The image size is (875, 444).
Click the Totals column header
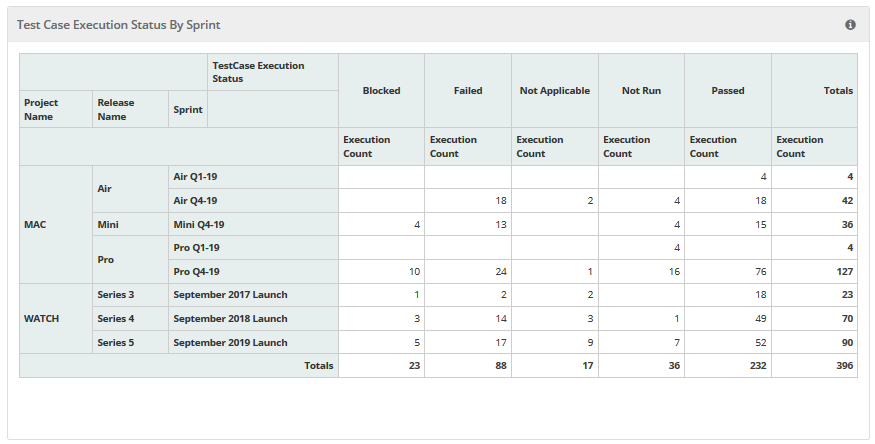[815, 90]
